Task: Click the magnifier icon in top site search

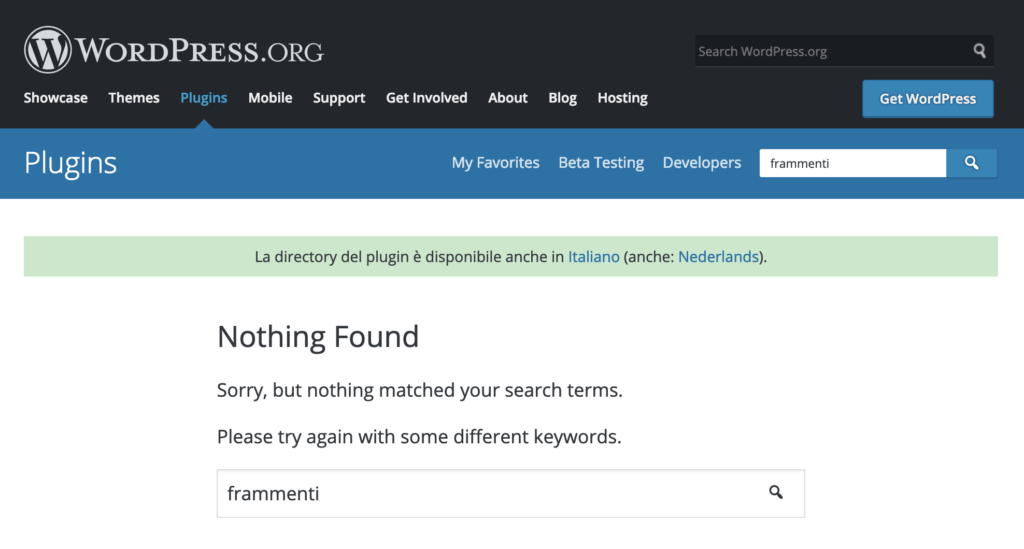Action: [979, 51]
